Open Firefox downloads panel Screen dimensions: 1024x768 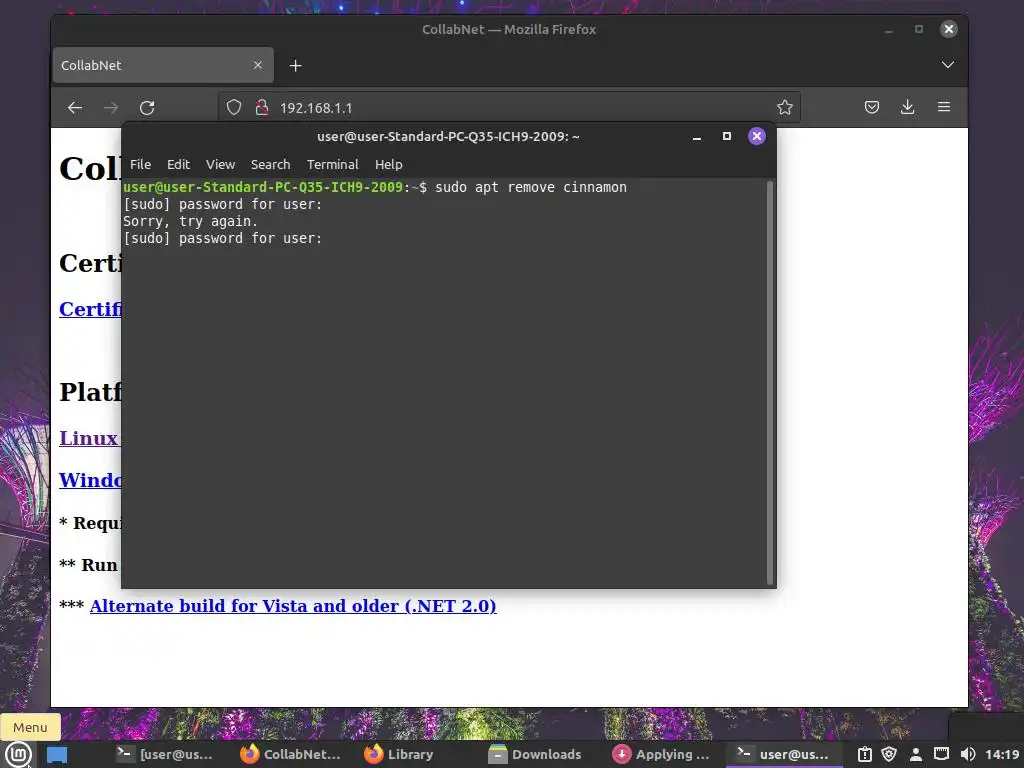[x=907, y=107]
